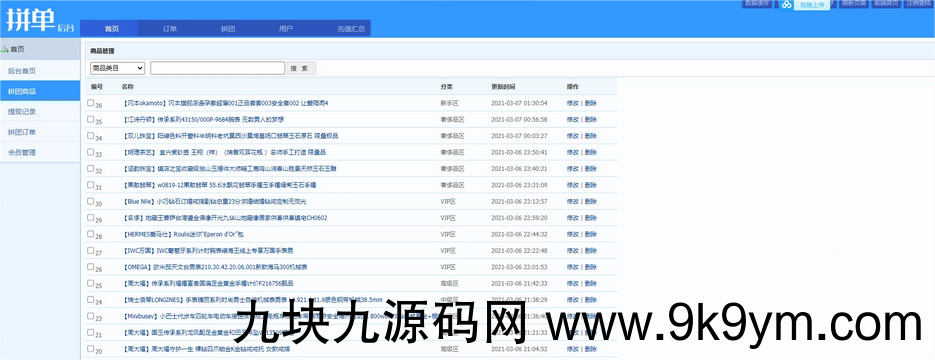Click the 名称 column header
The image size is (935, 360).
(x=128, y=86)
